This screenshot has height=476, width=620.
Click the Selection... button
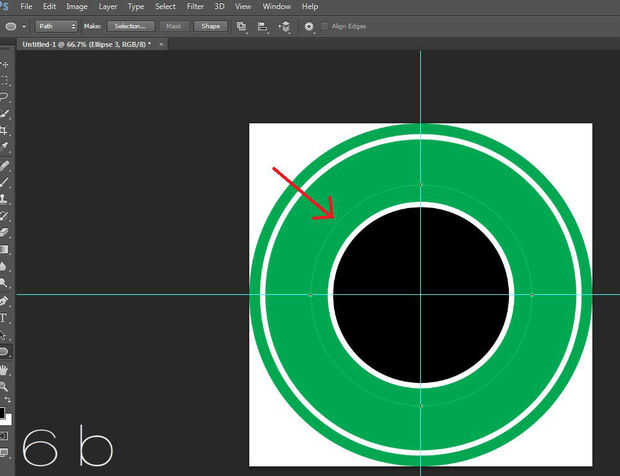pyautogui.click(x=133, y=26)
